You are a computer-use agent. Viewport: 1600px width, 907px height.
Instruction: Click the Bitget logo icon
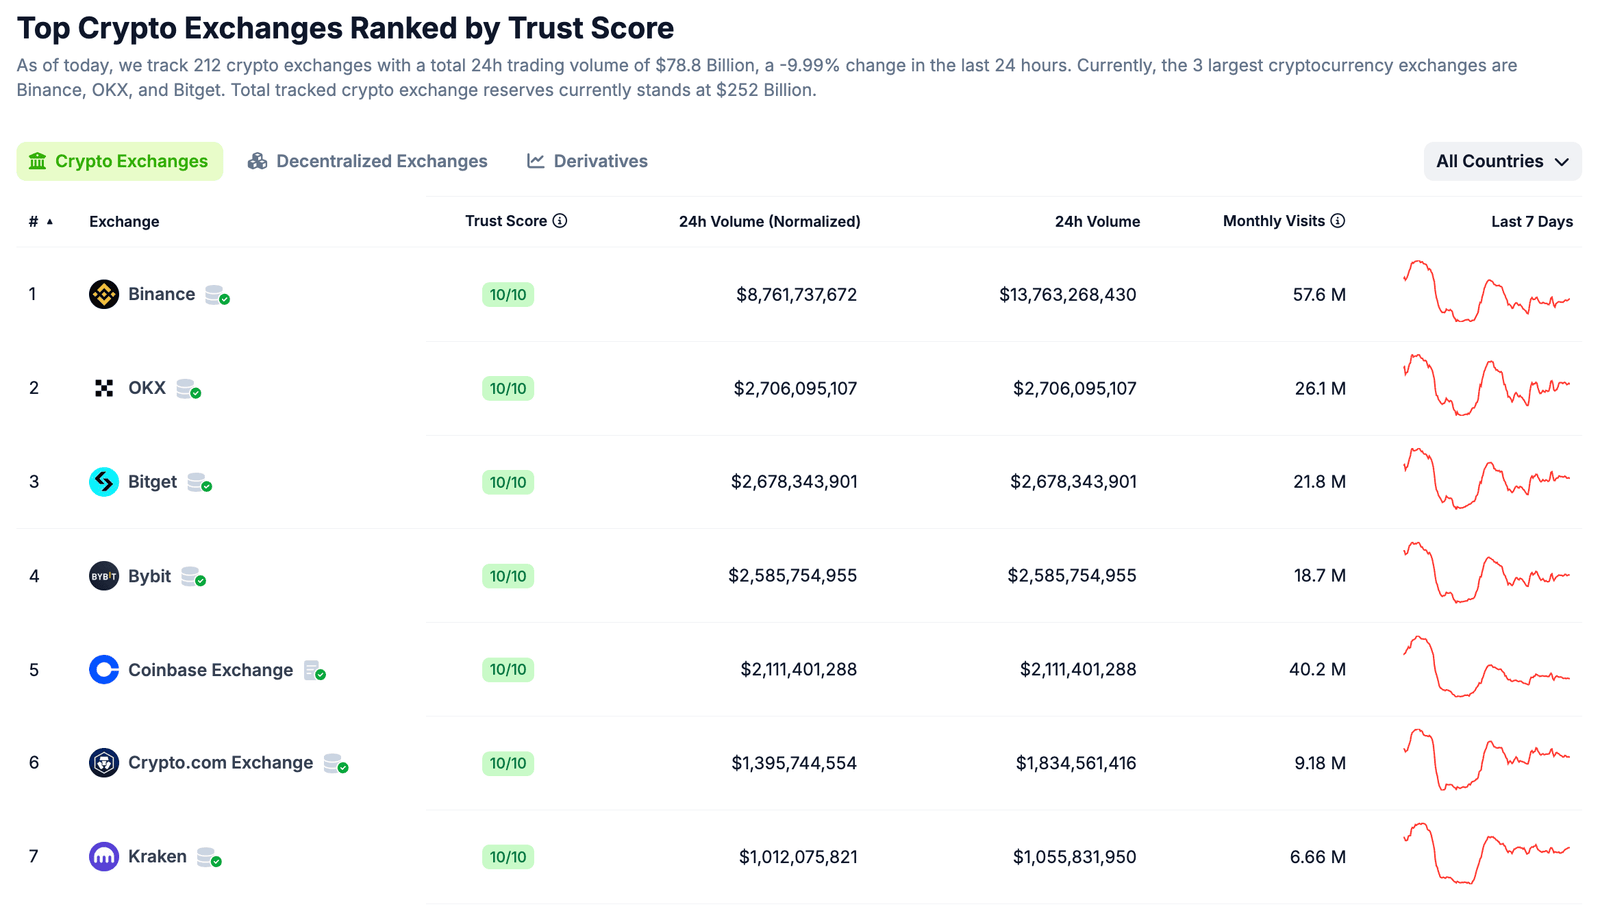(x=104, y=482)
